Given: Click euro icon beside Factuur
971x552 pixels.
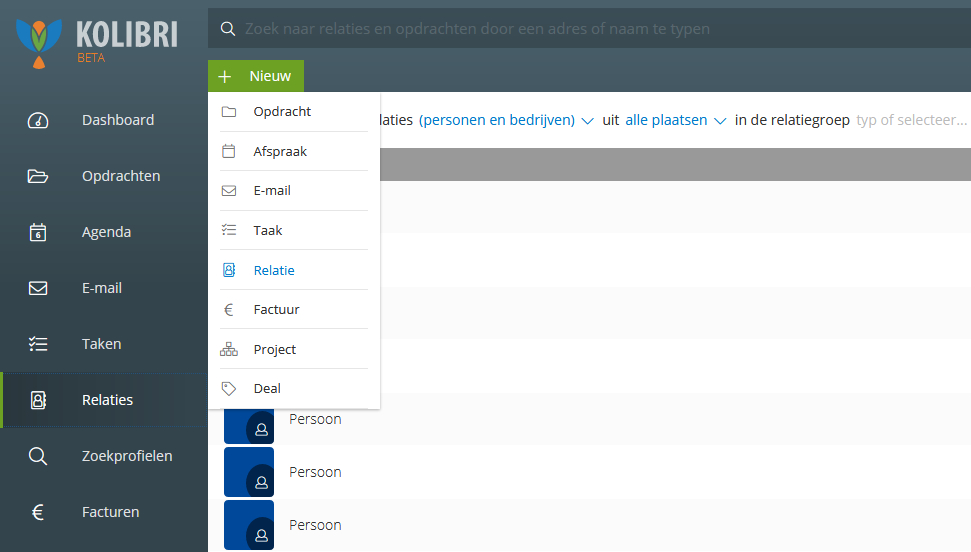Looking at the screenshot, I should click(x=229, y=310).
